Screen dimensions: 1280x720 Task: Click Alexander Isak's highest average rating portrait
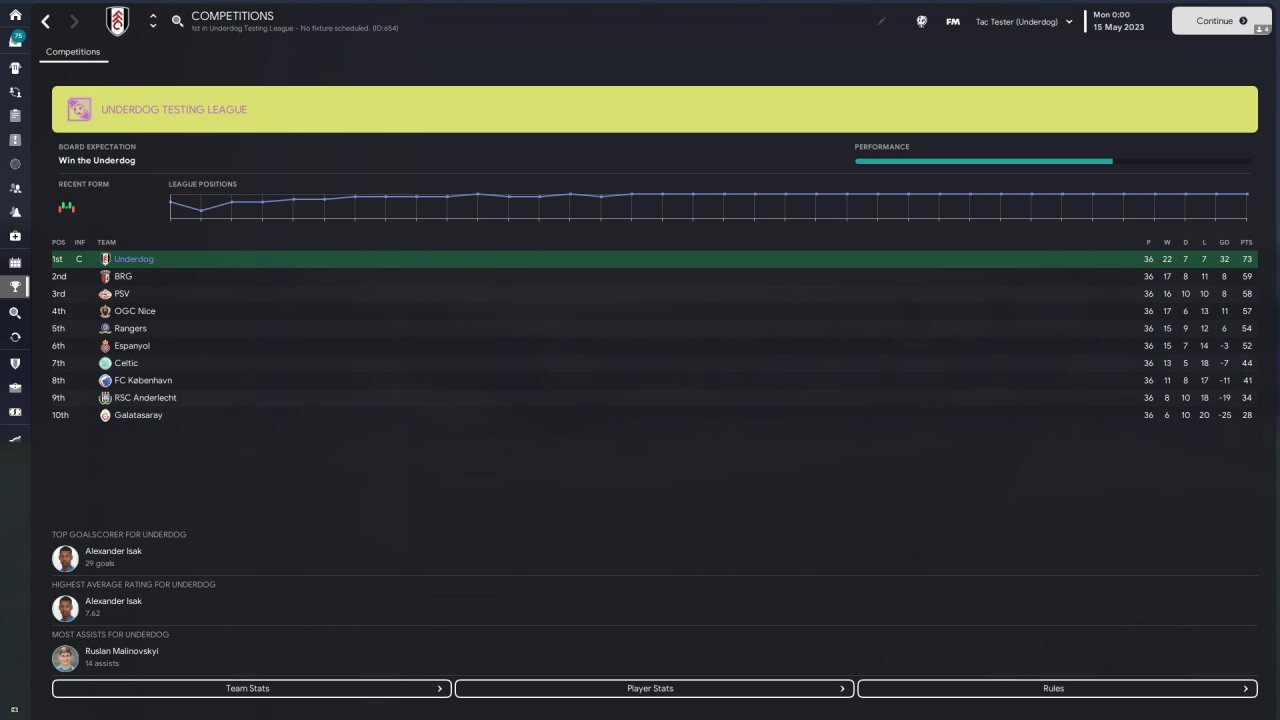[x=65, y=608]
